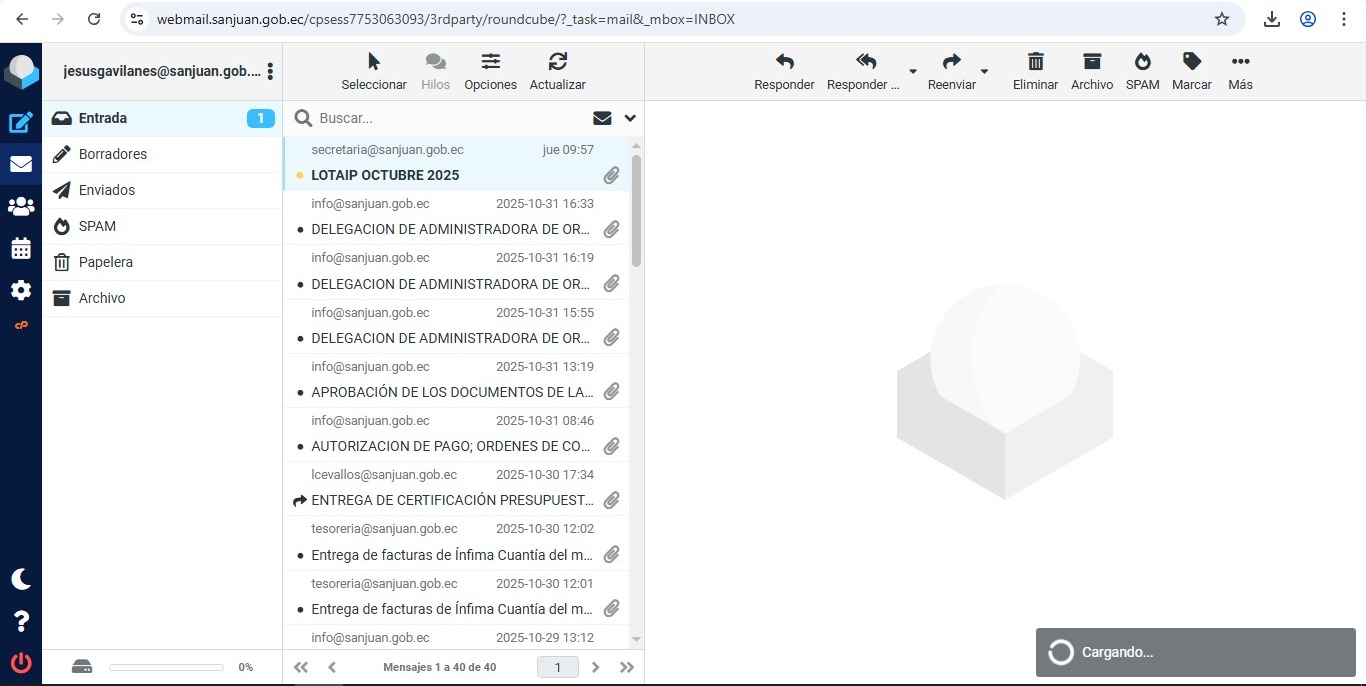Open the Contacts icon in sidebar

coord(21,206)
